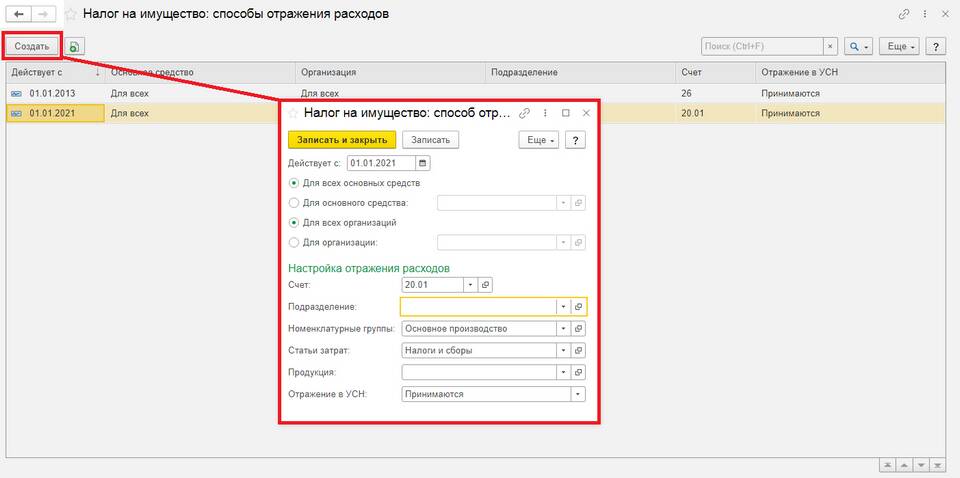The width and height of the screenshot is (960, 478).
Task: Click Записать и закрыть button
Action: pos(342,140)
